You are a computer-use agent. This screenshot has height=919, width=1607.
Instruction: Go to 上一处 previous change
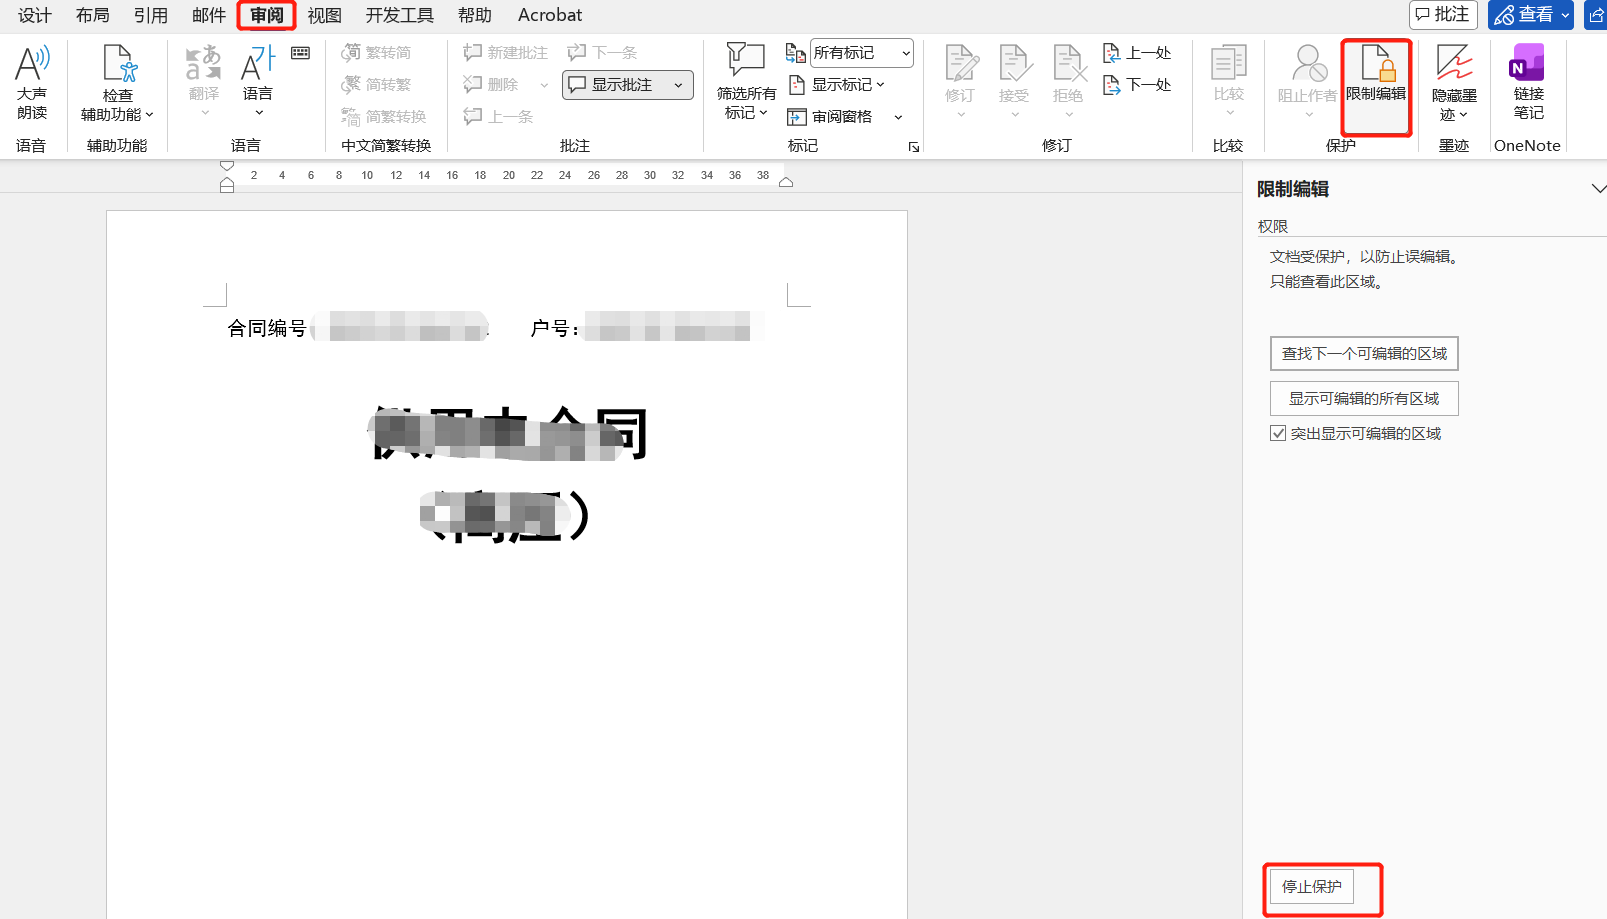coord(1137,53)
